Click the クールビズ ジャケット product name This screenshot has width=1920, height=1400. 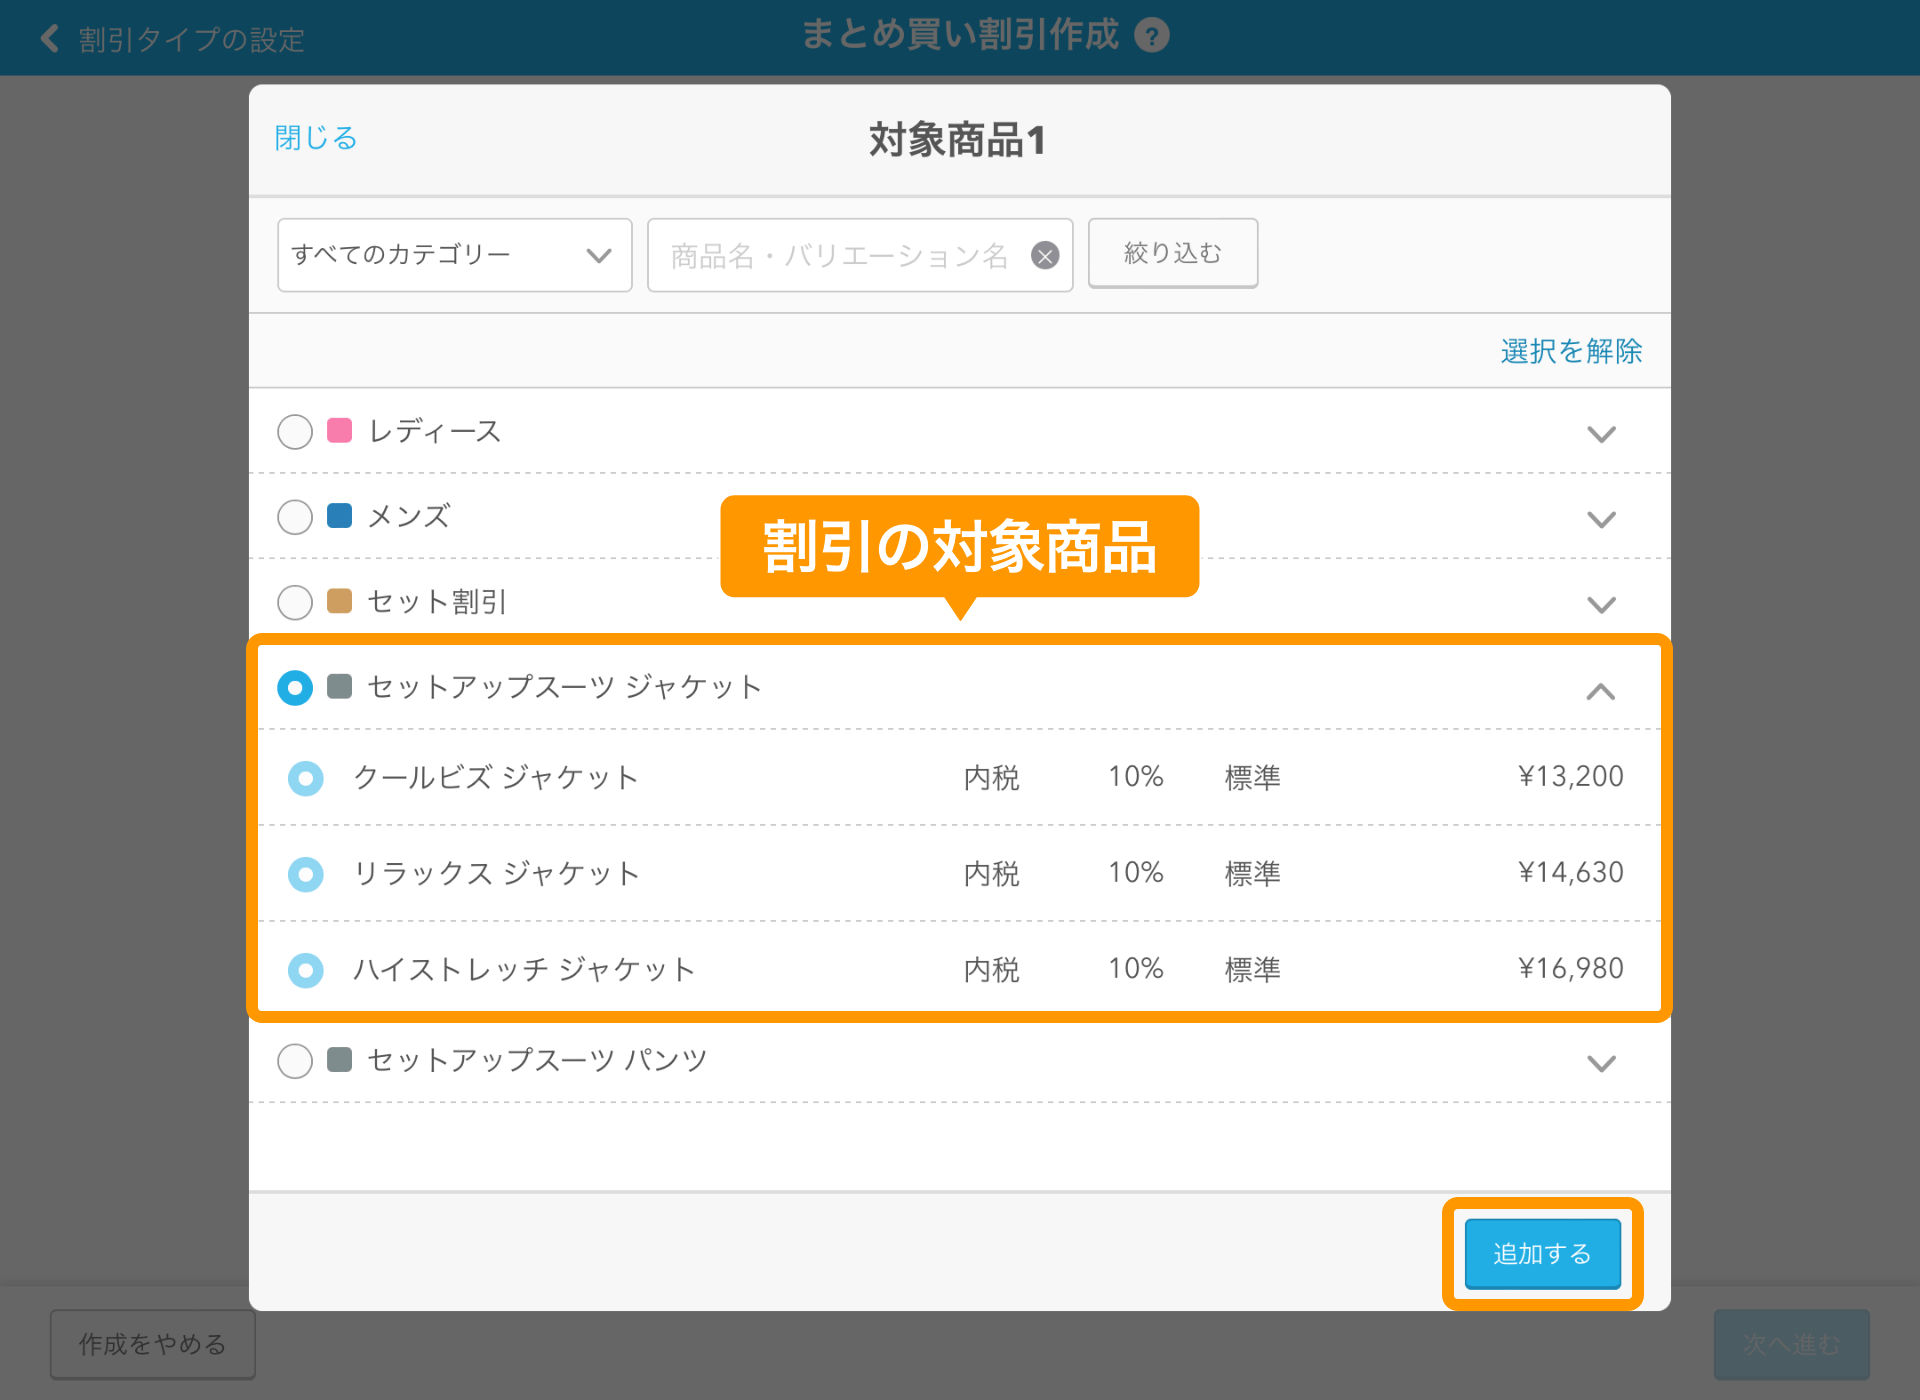click(x=496, y=777)
